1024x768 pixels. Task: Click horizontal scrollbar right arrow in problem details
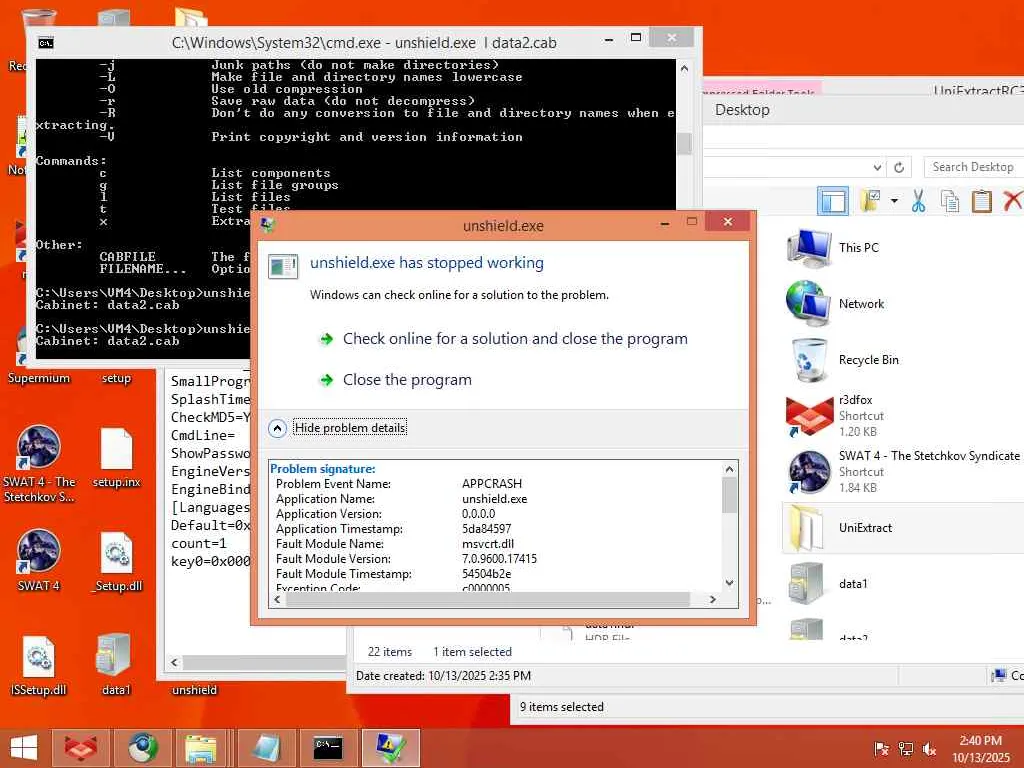(712, 599)
